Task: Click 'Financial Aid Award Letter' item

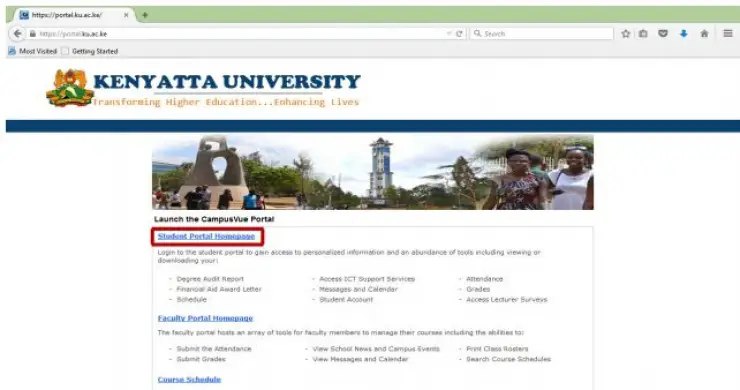Action: coord(219,289)
